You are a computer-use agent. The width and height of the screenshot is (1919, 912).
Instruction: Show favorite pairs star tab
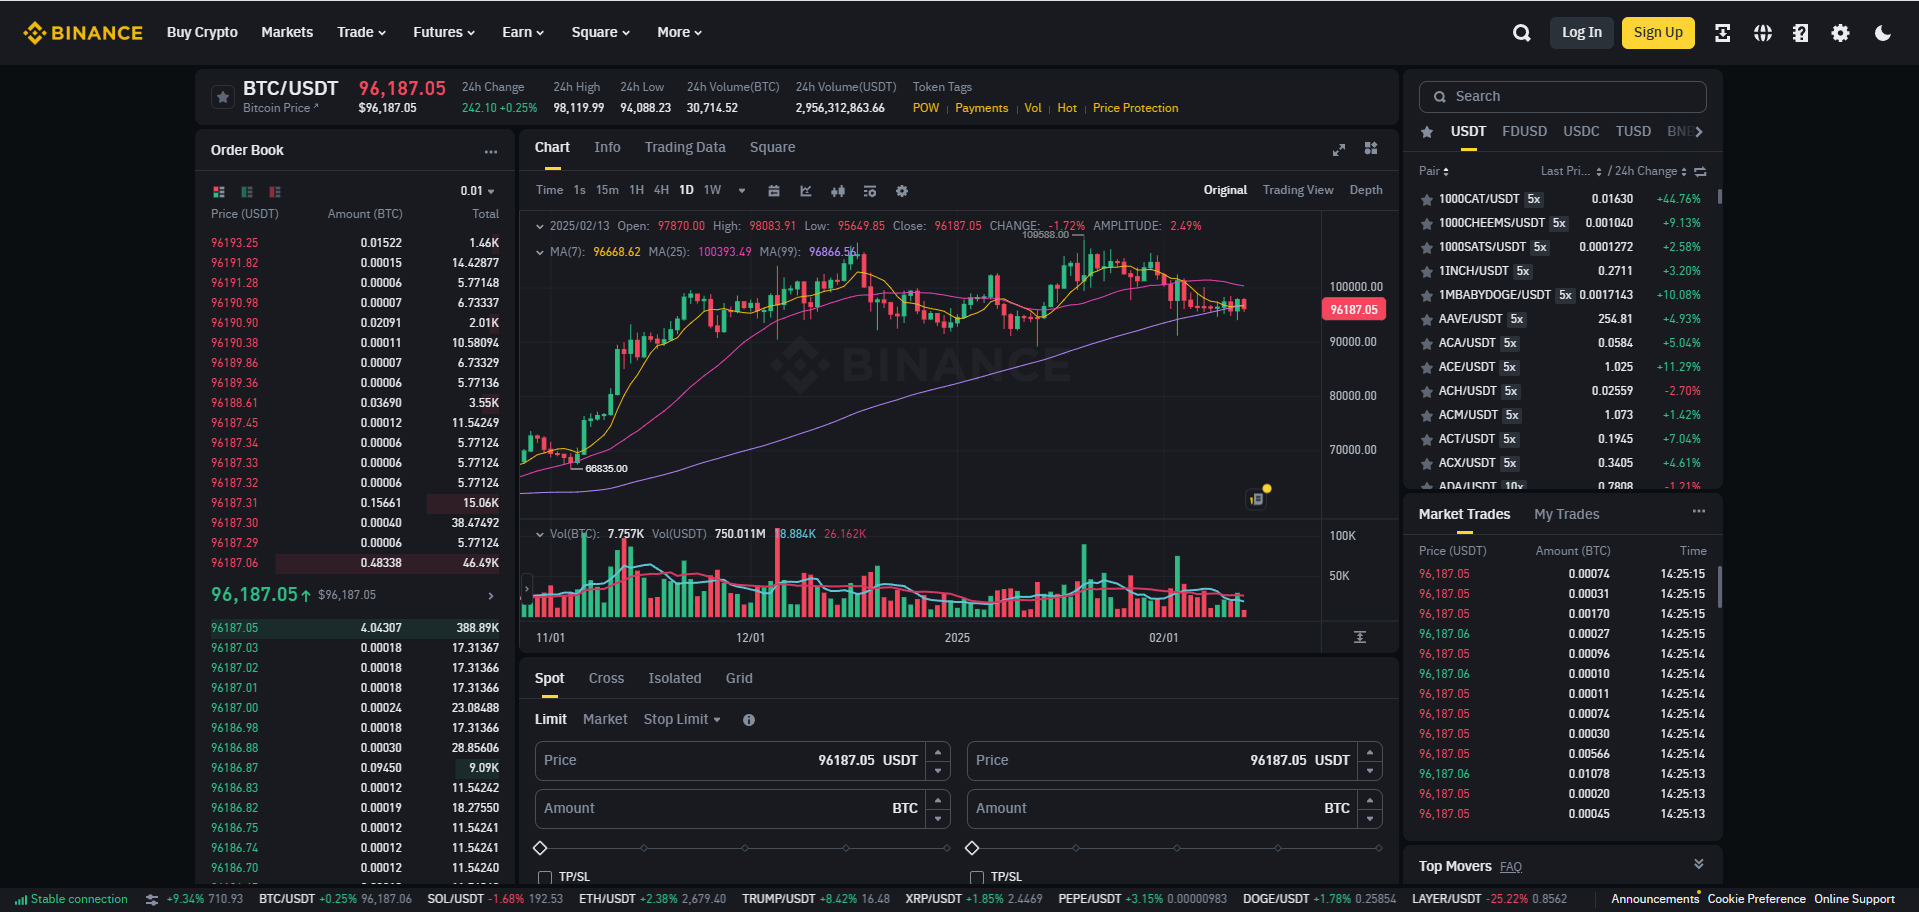1427,132
